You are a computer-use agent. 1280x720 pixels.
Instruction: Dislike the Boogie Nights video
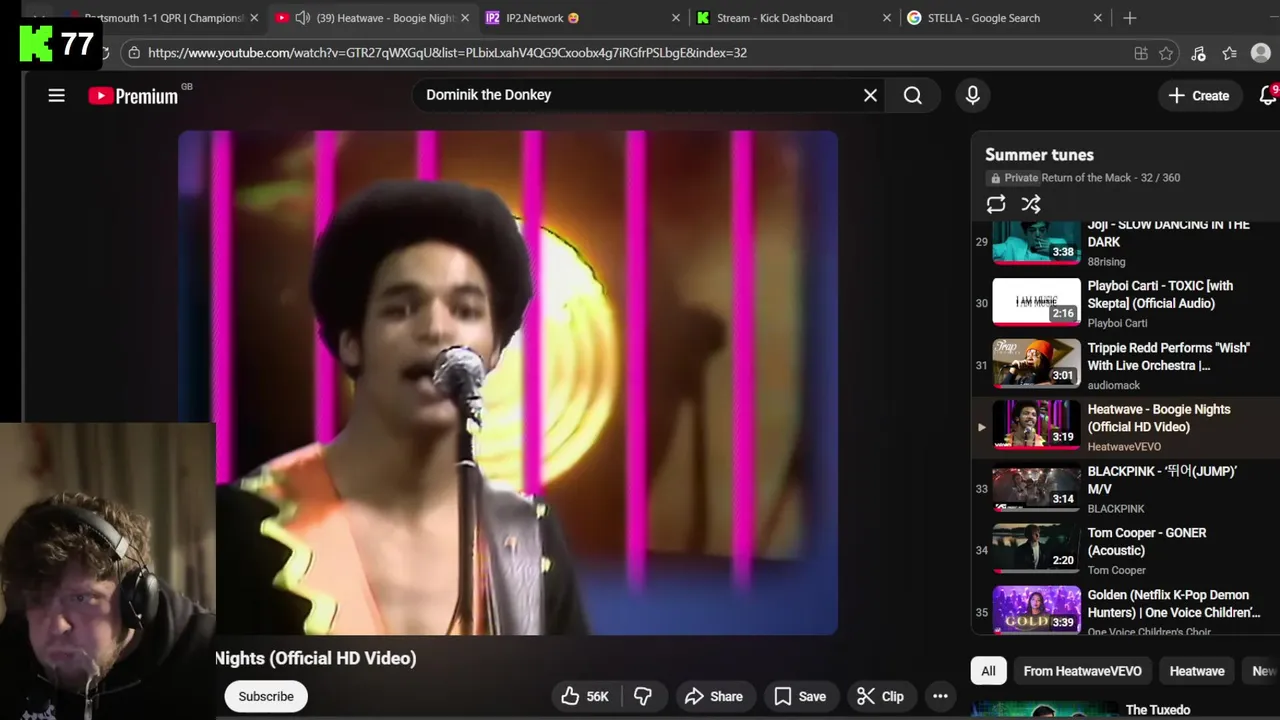point(643,696)
